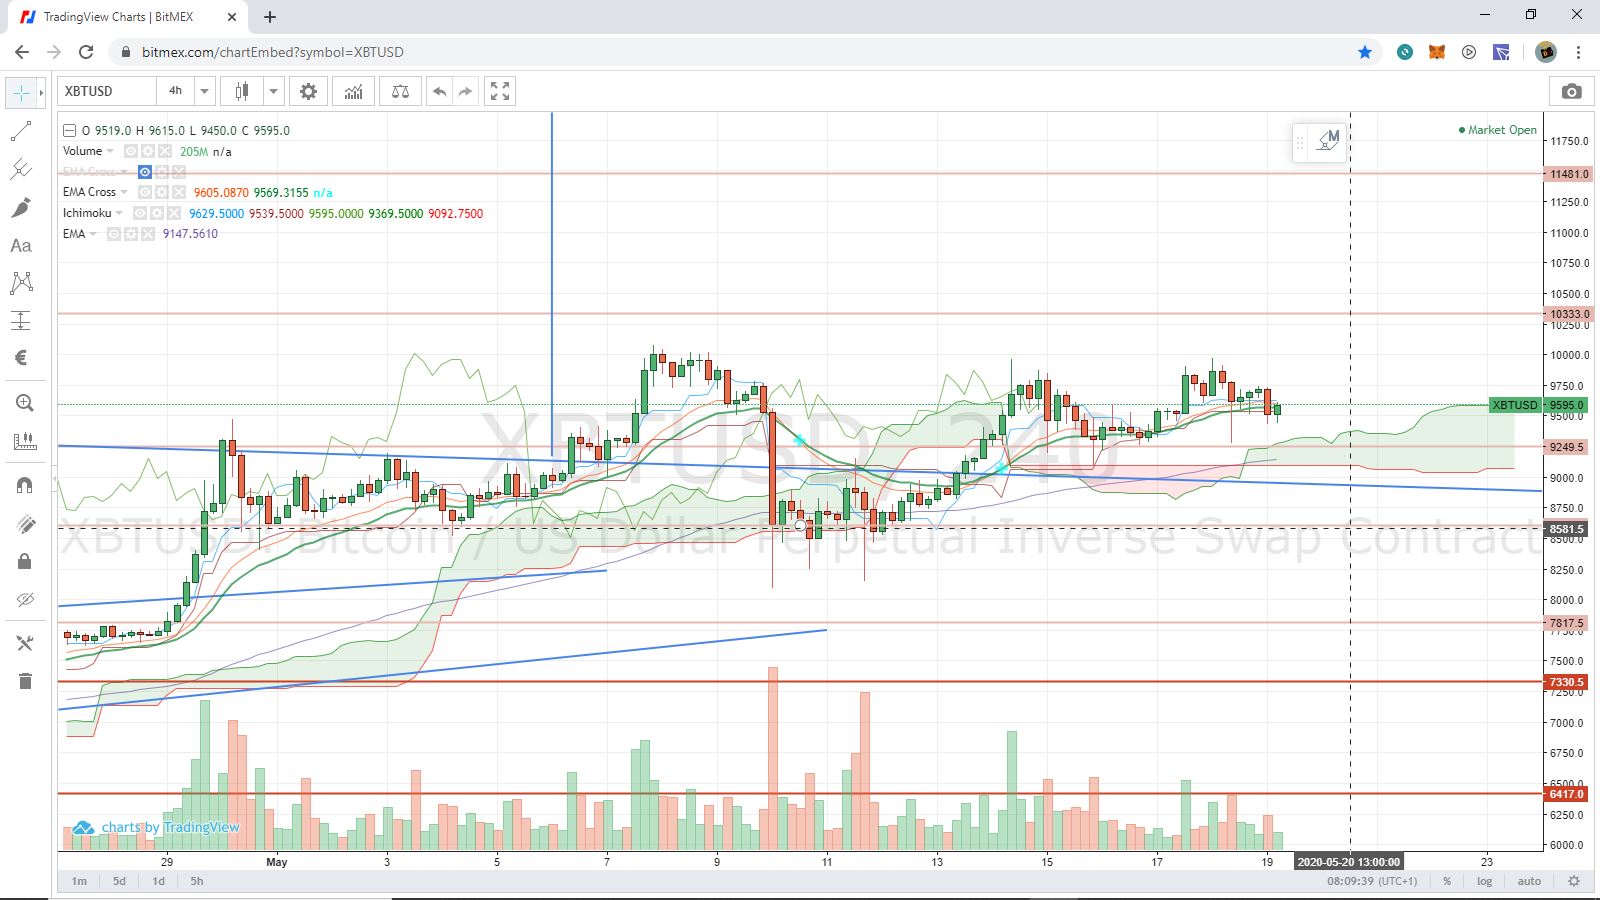
Task: Set range to 1d
Action: click(x=158, y=881)
